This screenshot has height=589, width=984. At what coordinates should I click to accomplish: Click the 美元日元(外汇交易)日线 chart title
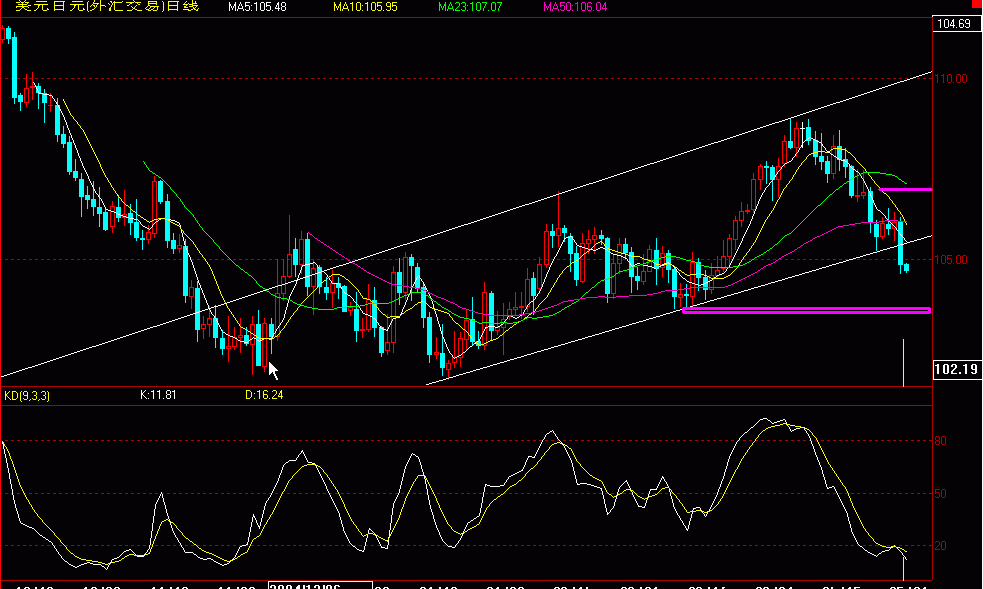(107, 6)
